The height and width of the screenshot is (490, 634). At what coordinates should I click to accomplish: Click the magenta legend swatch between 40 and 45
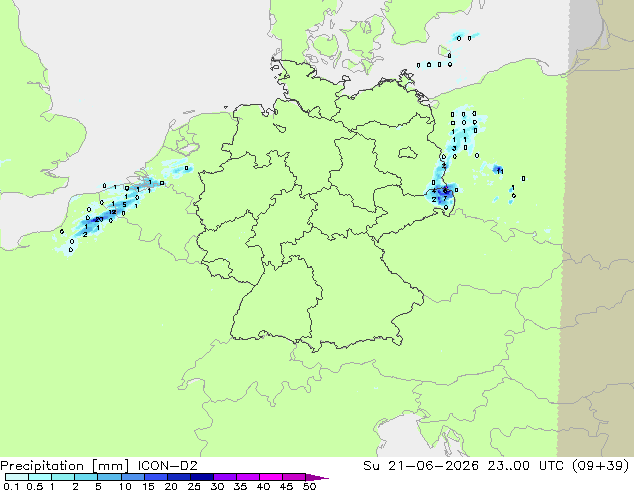(x=271, y=477)
